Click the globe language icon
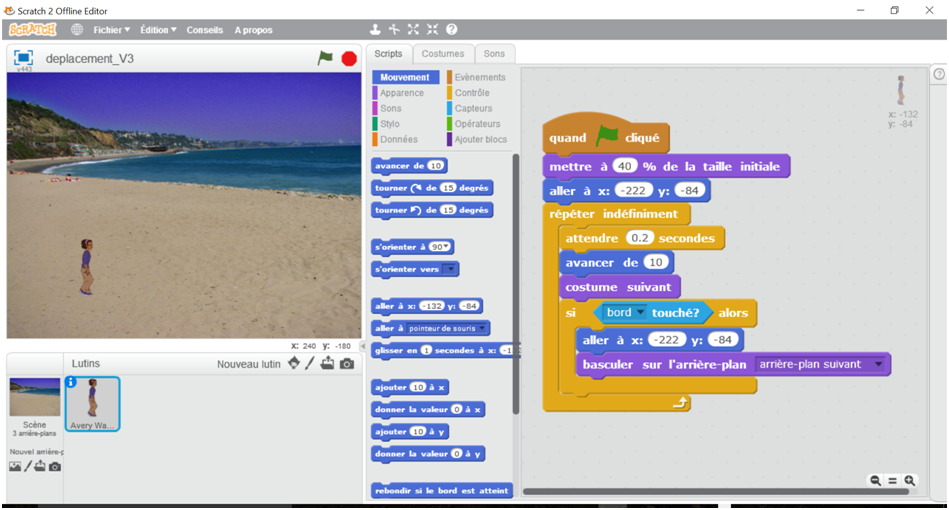This screenshot has height=510, width=949. click(77, 30)
